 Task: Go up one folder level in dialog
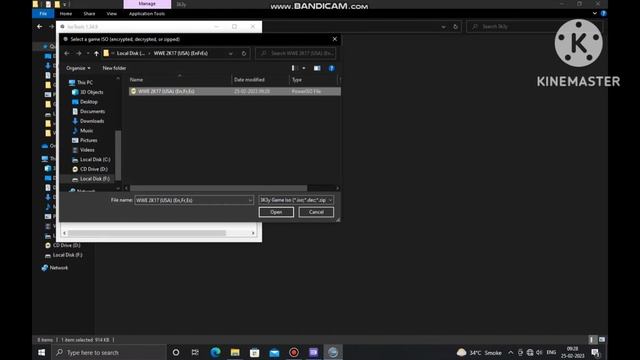[x=96, y=53]
